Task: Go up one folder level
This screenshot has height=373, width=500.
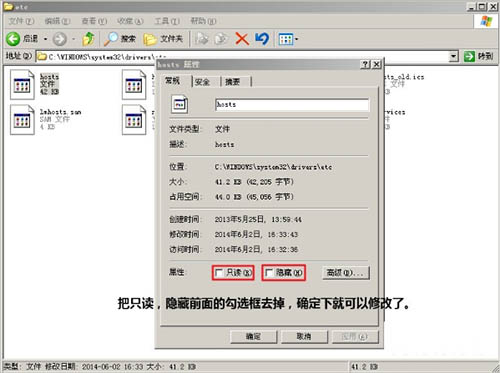Action: click(x=88, y=39)
